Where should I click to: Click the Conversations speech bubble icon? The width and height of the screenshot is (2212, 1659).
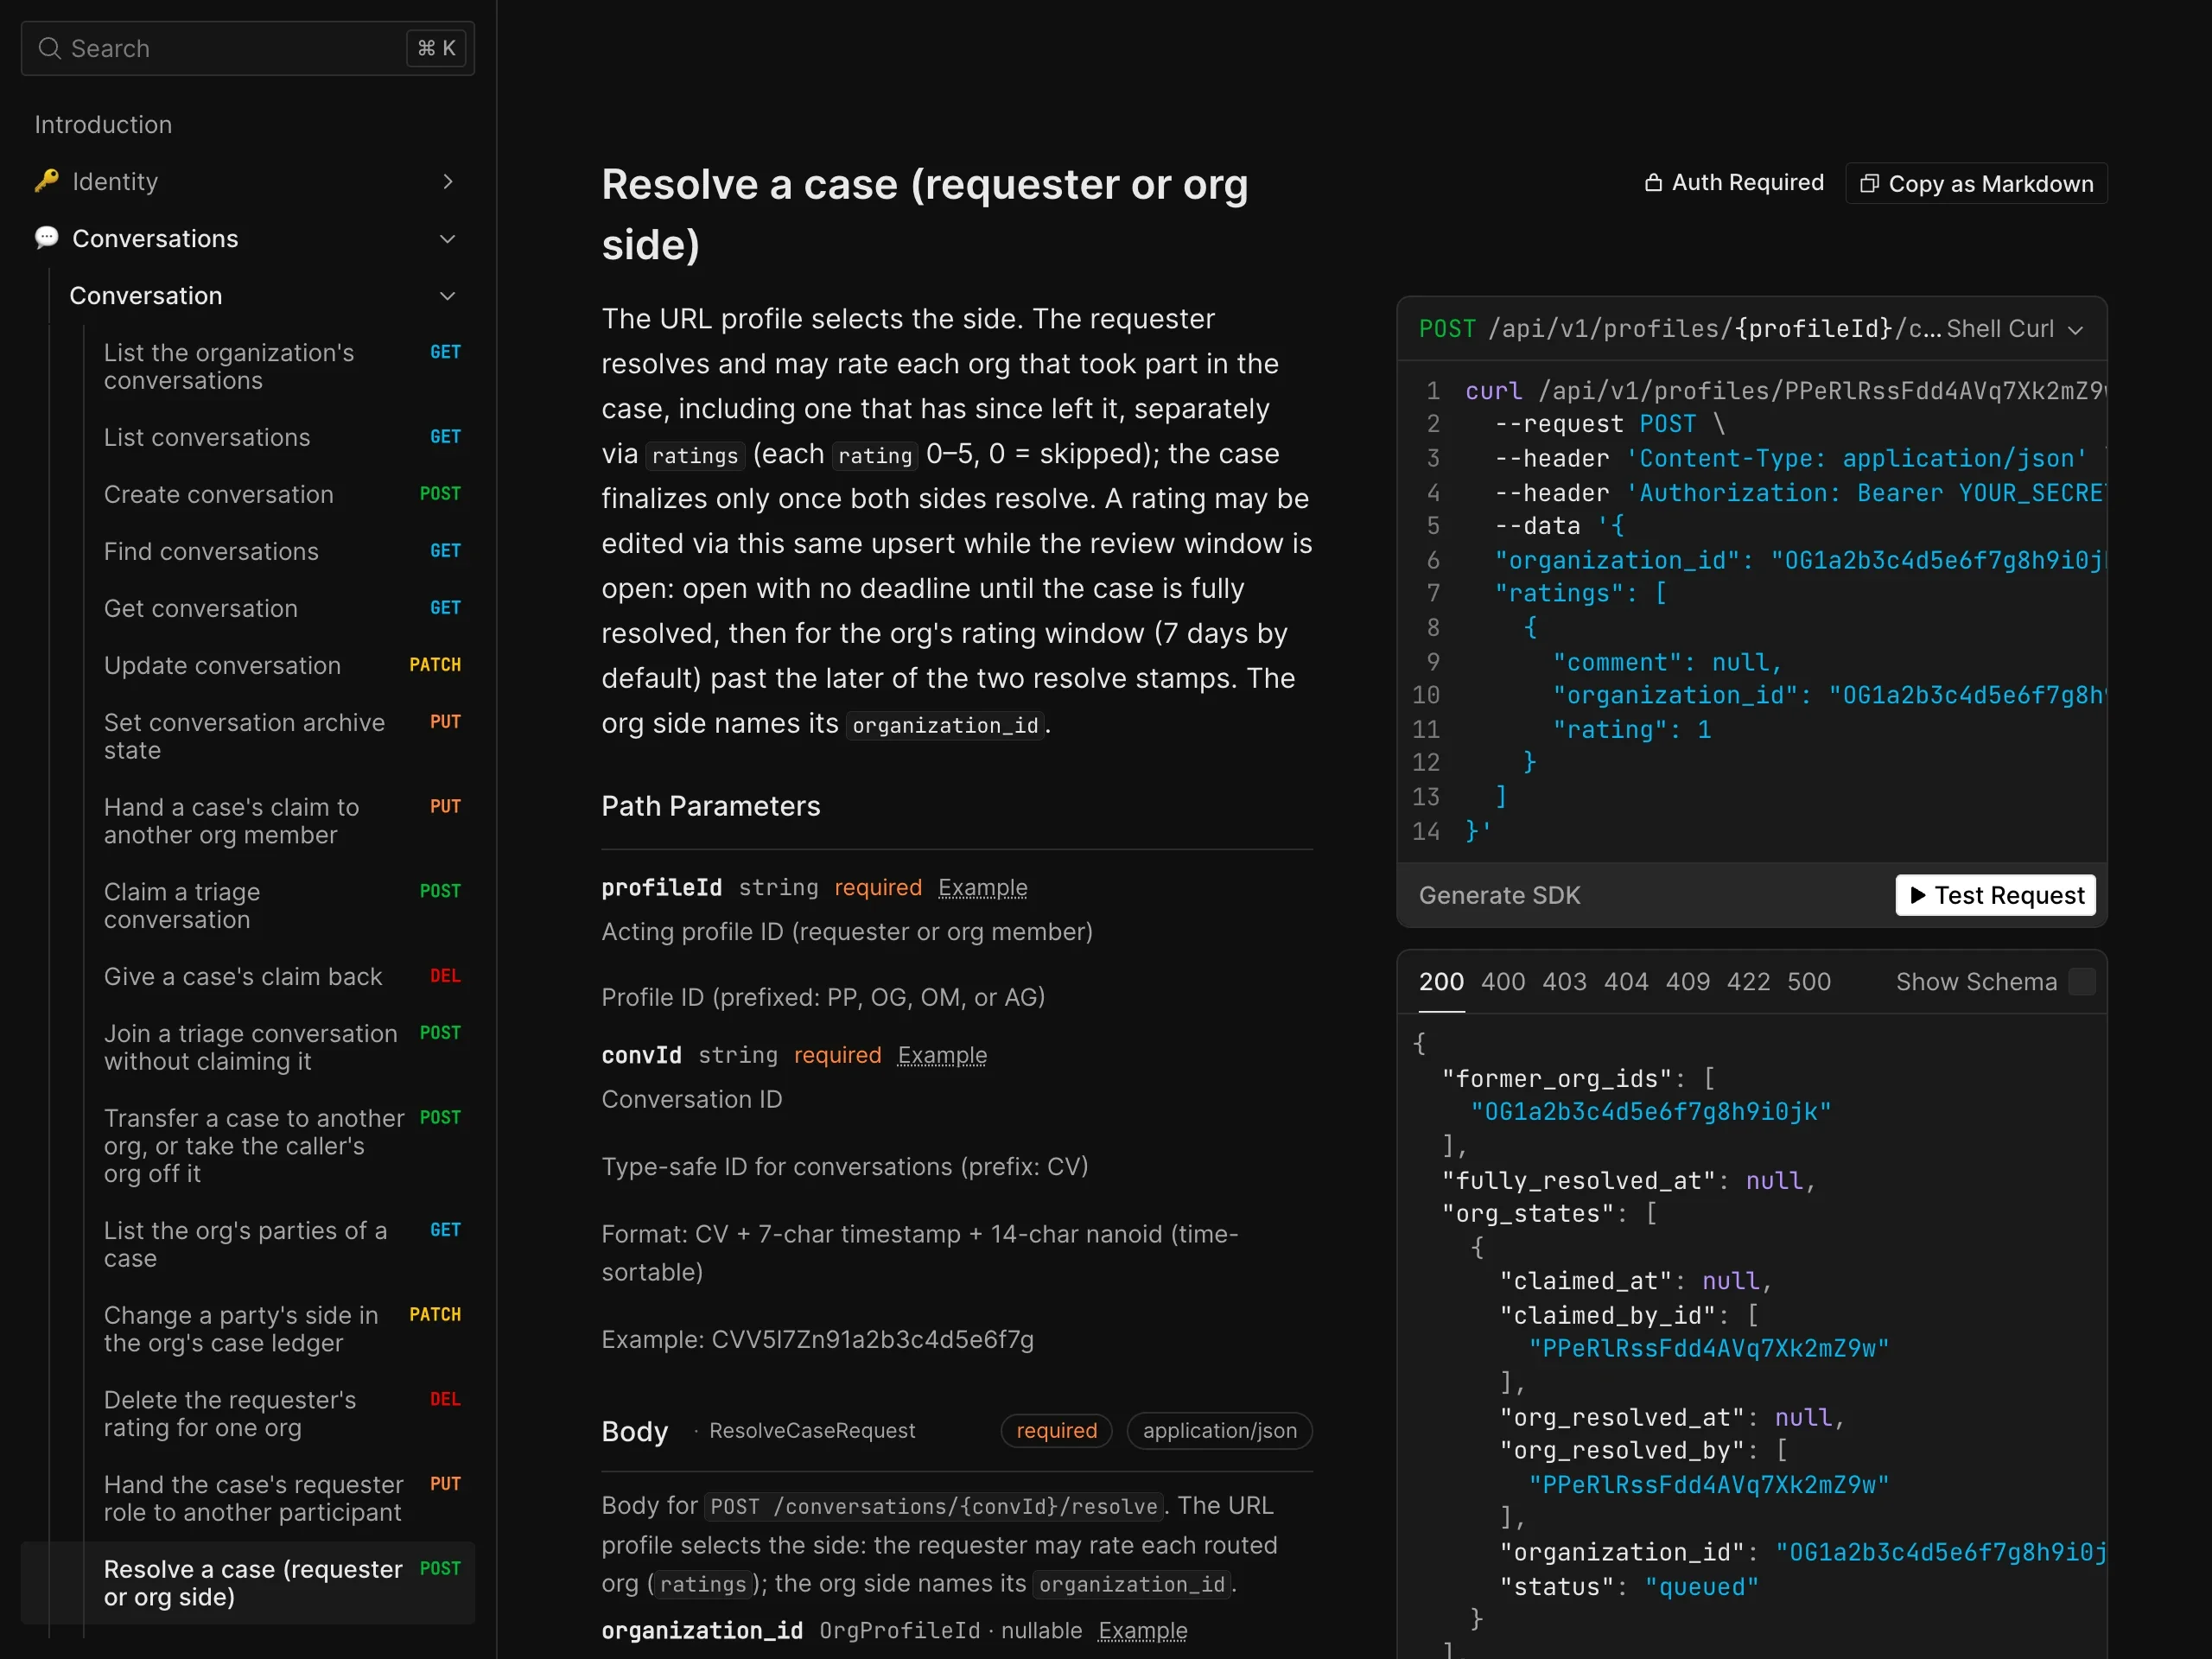click(47, 238)
